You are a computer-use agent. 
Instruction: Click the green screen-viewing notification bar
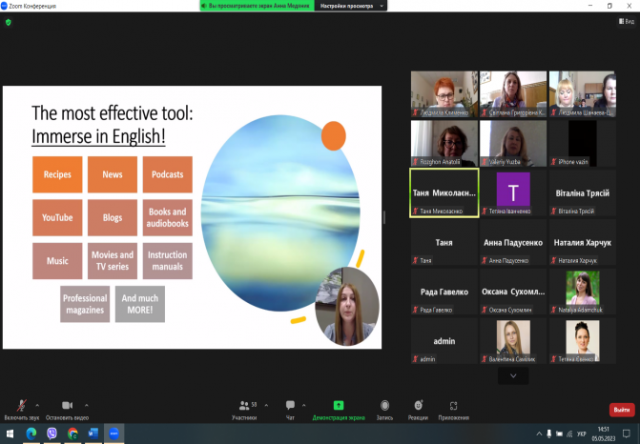point(257,6)
